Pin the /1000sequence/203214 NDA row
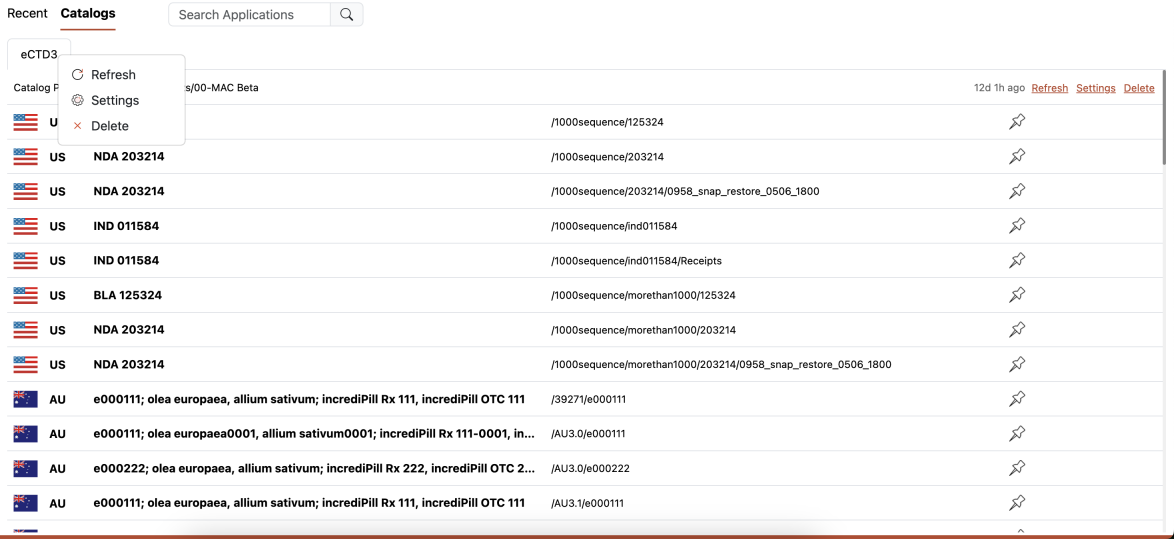This screenshot has width=1174, height=539. (1016, 157)
